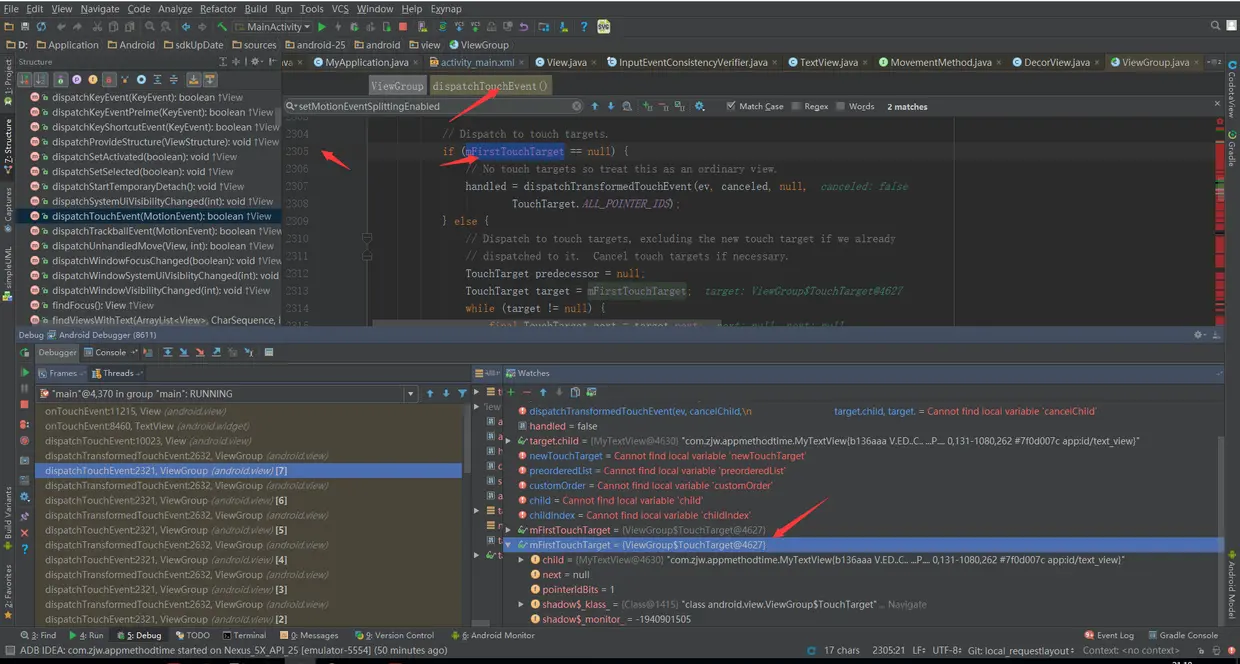Open the Analyze menu

tap(175, 8)
